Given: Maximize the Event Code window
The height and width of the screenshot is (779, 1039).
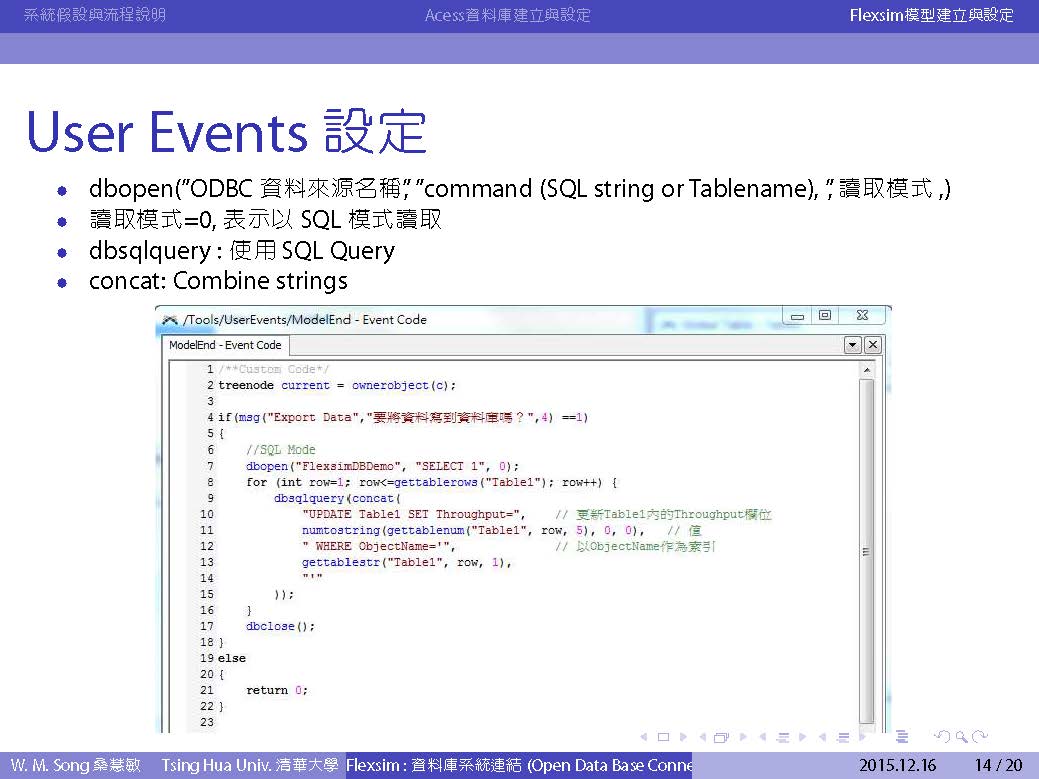Looking at the screenshot, I should pos(824,315).
